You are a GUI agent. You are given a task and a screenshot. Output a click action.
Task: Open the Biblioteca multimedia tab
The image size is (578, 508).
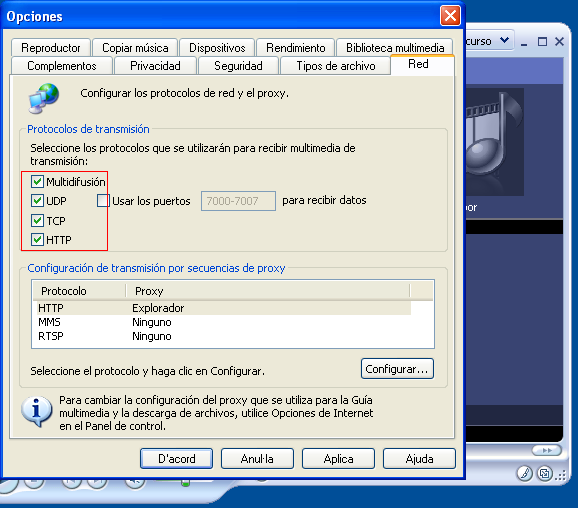tap(395, 48)
